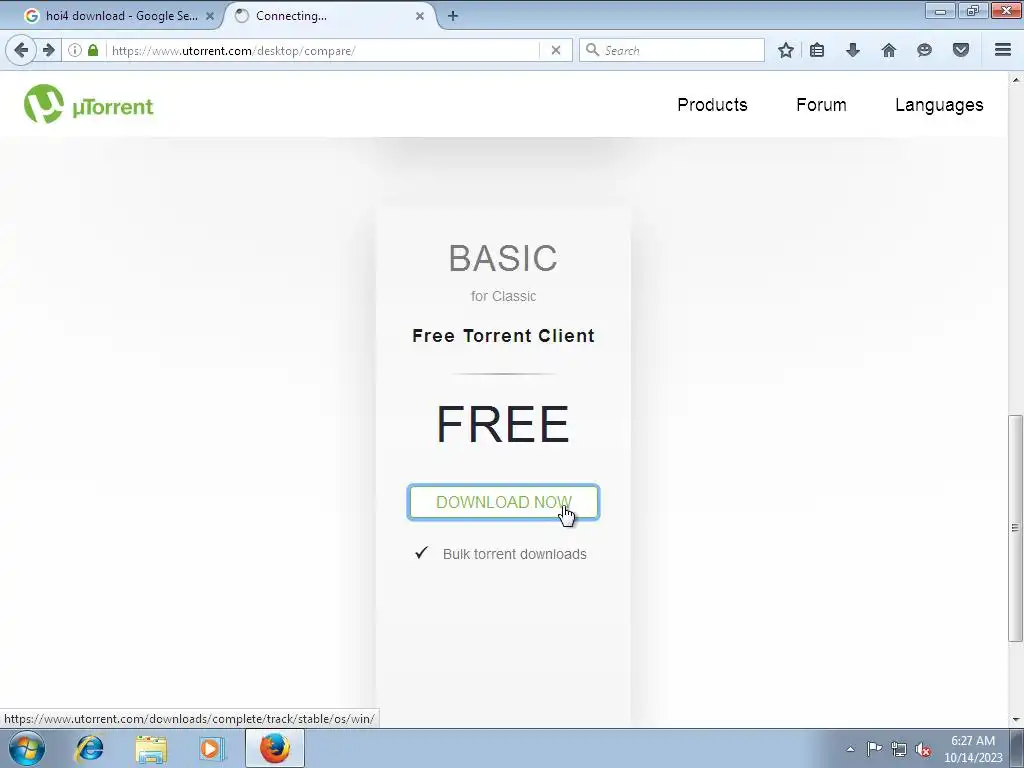Click the page vertical scrollbar thumb

[x=1016, y=528]
